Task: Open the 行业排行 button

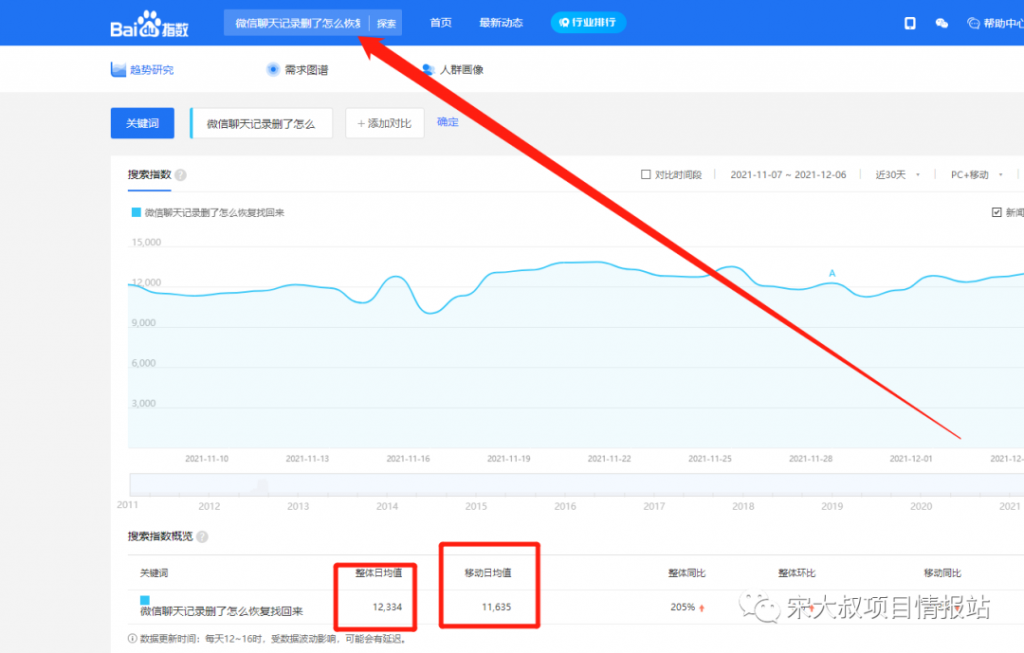Action: 588,23
